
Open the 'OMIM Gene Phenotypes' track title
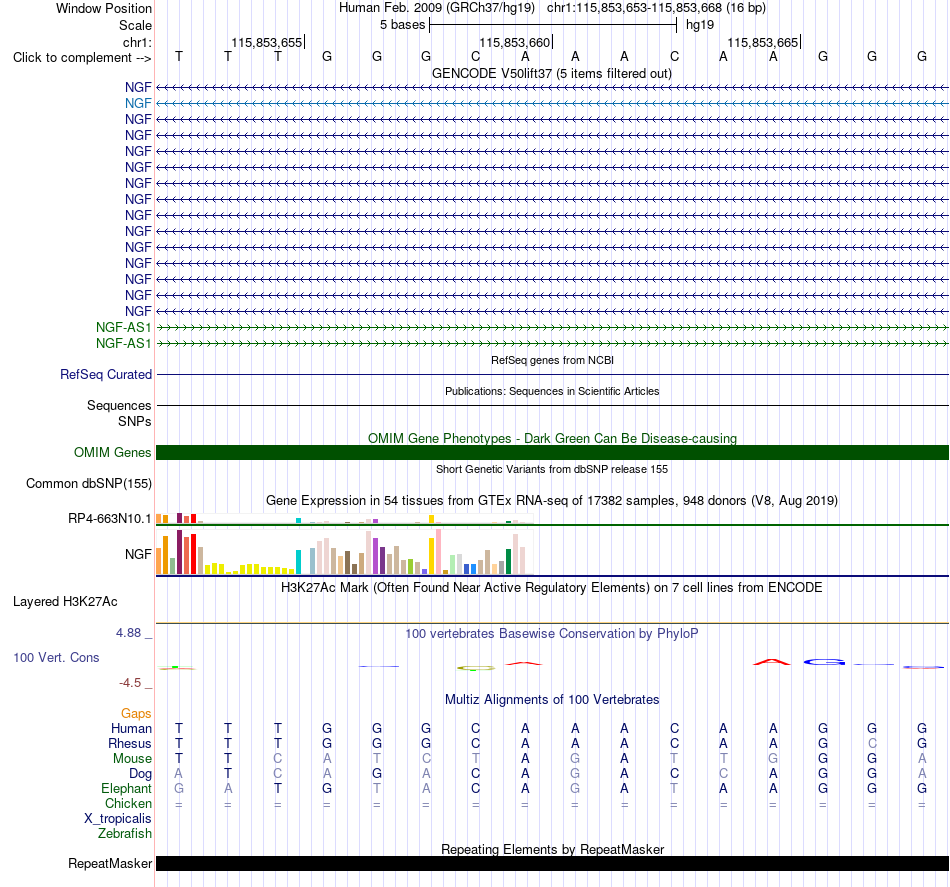click(x=552, y=438)
